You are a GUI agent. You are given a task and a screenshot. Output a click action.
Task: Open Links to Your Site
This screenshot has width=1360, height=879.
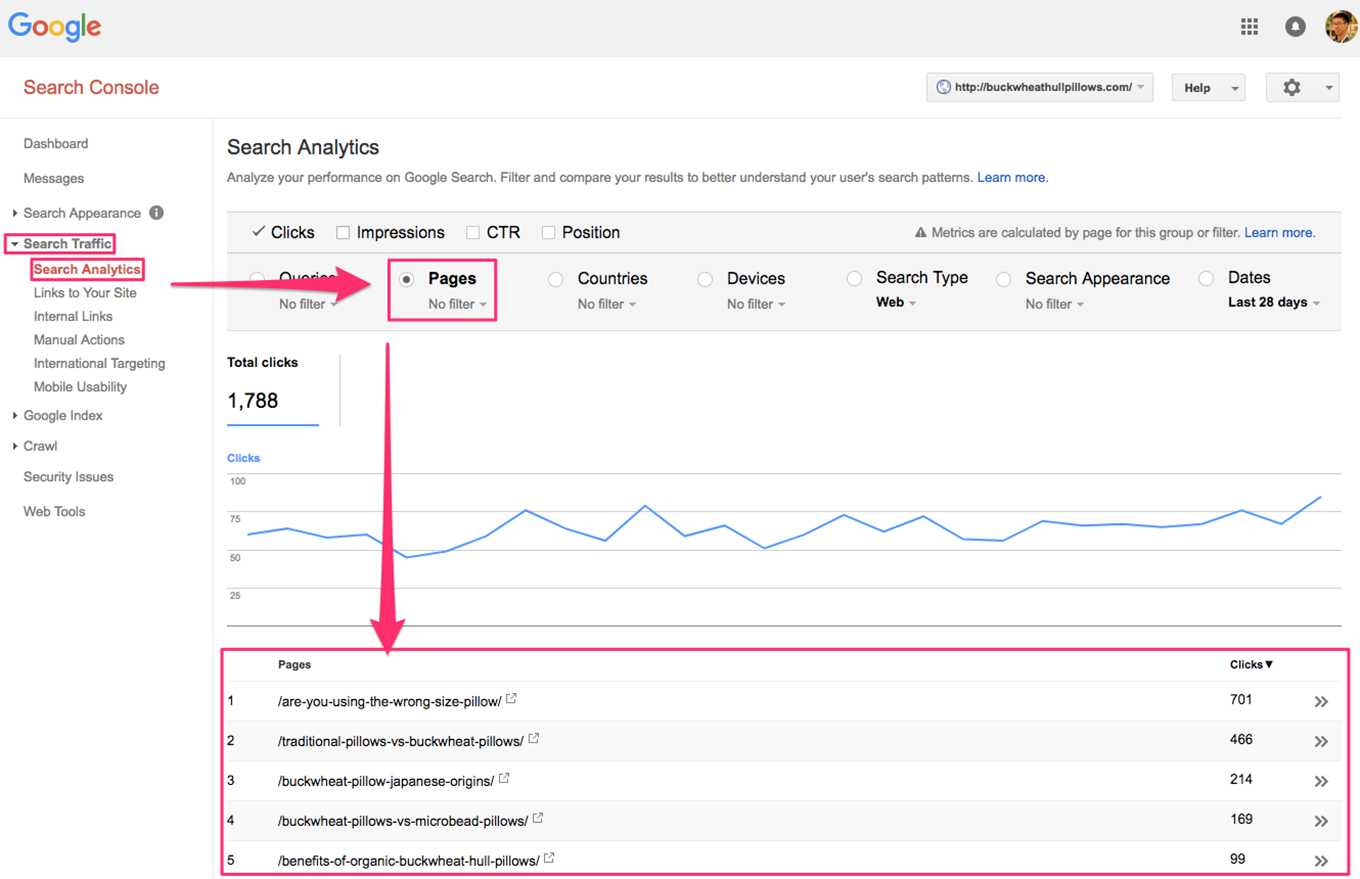click(x=85, y=293)
